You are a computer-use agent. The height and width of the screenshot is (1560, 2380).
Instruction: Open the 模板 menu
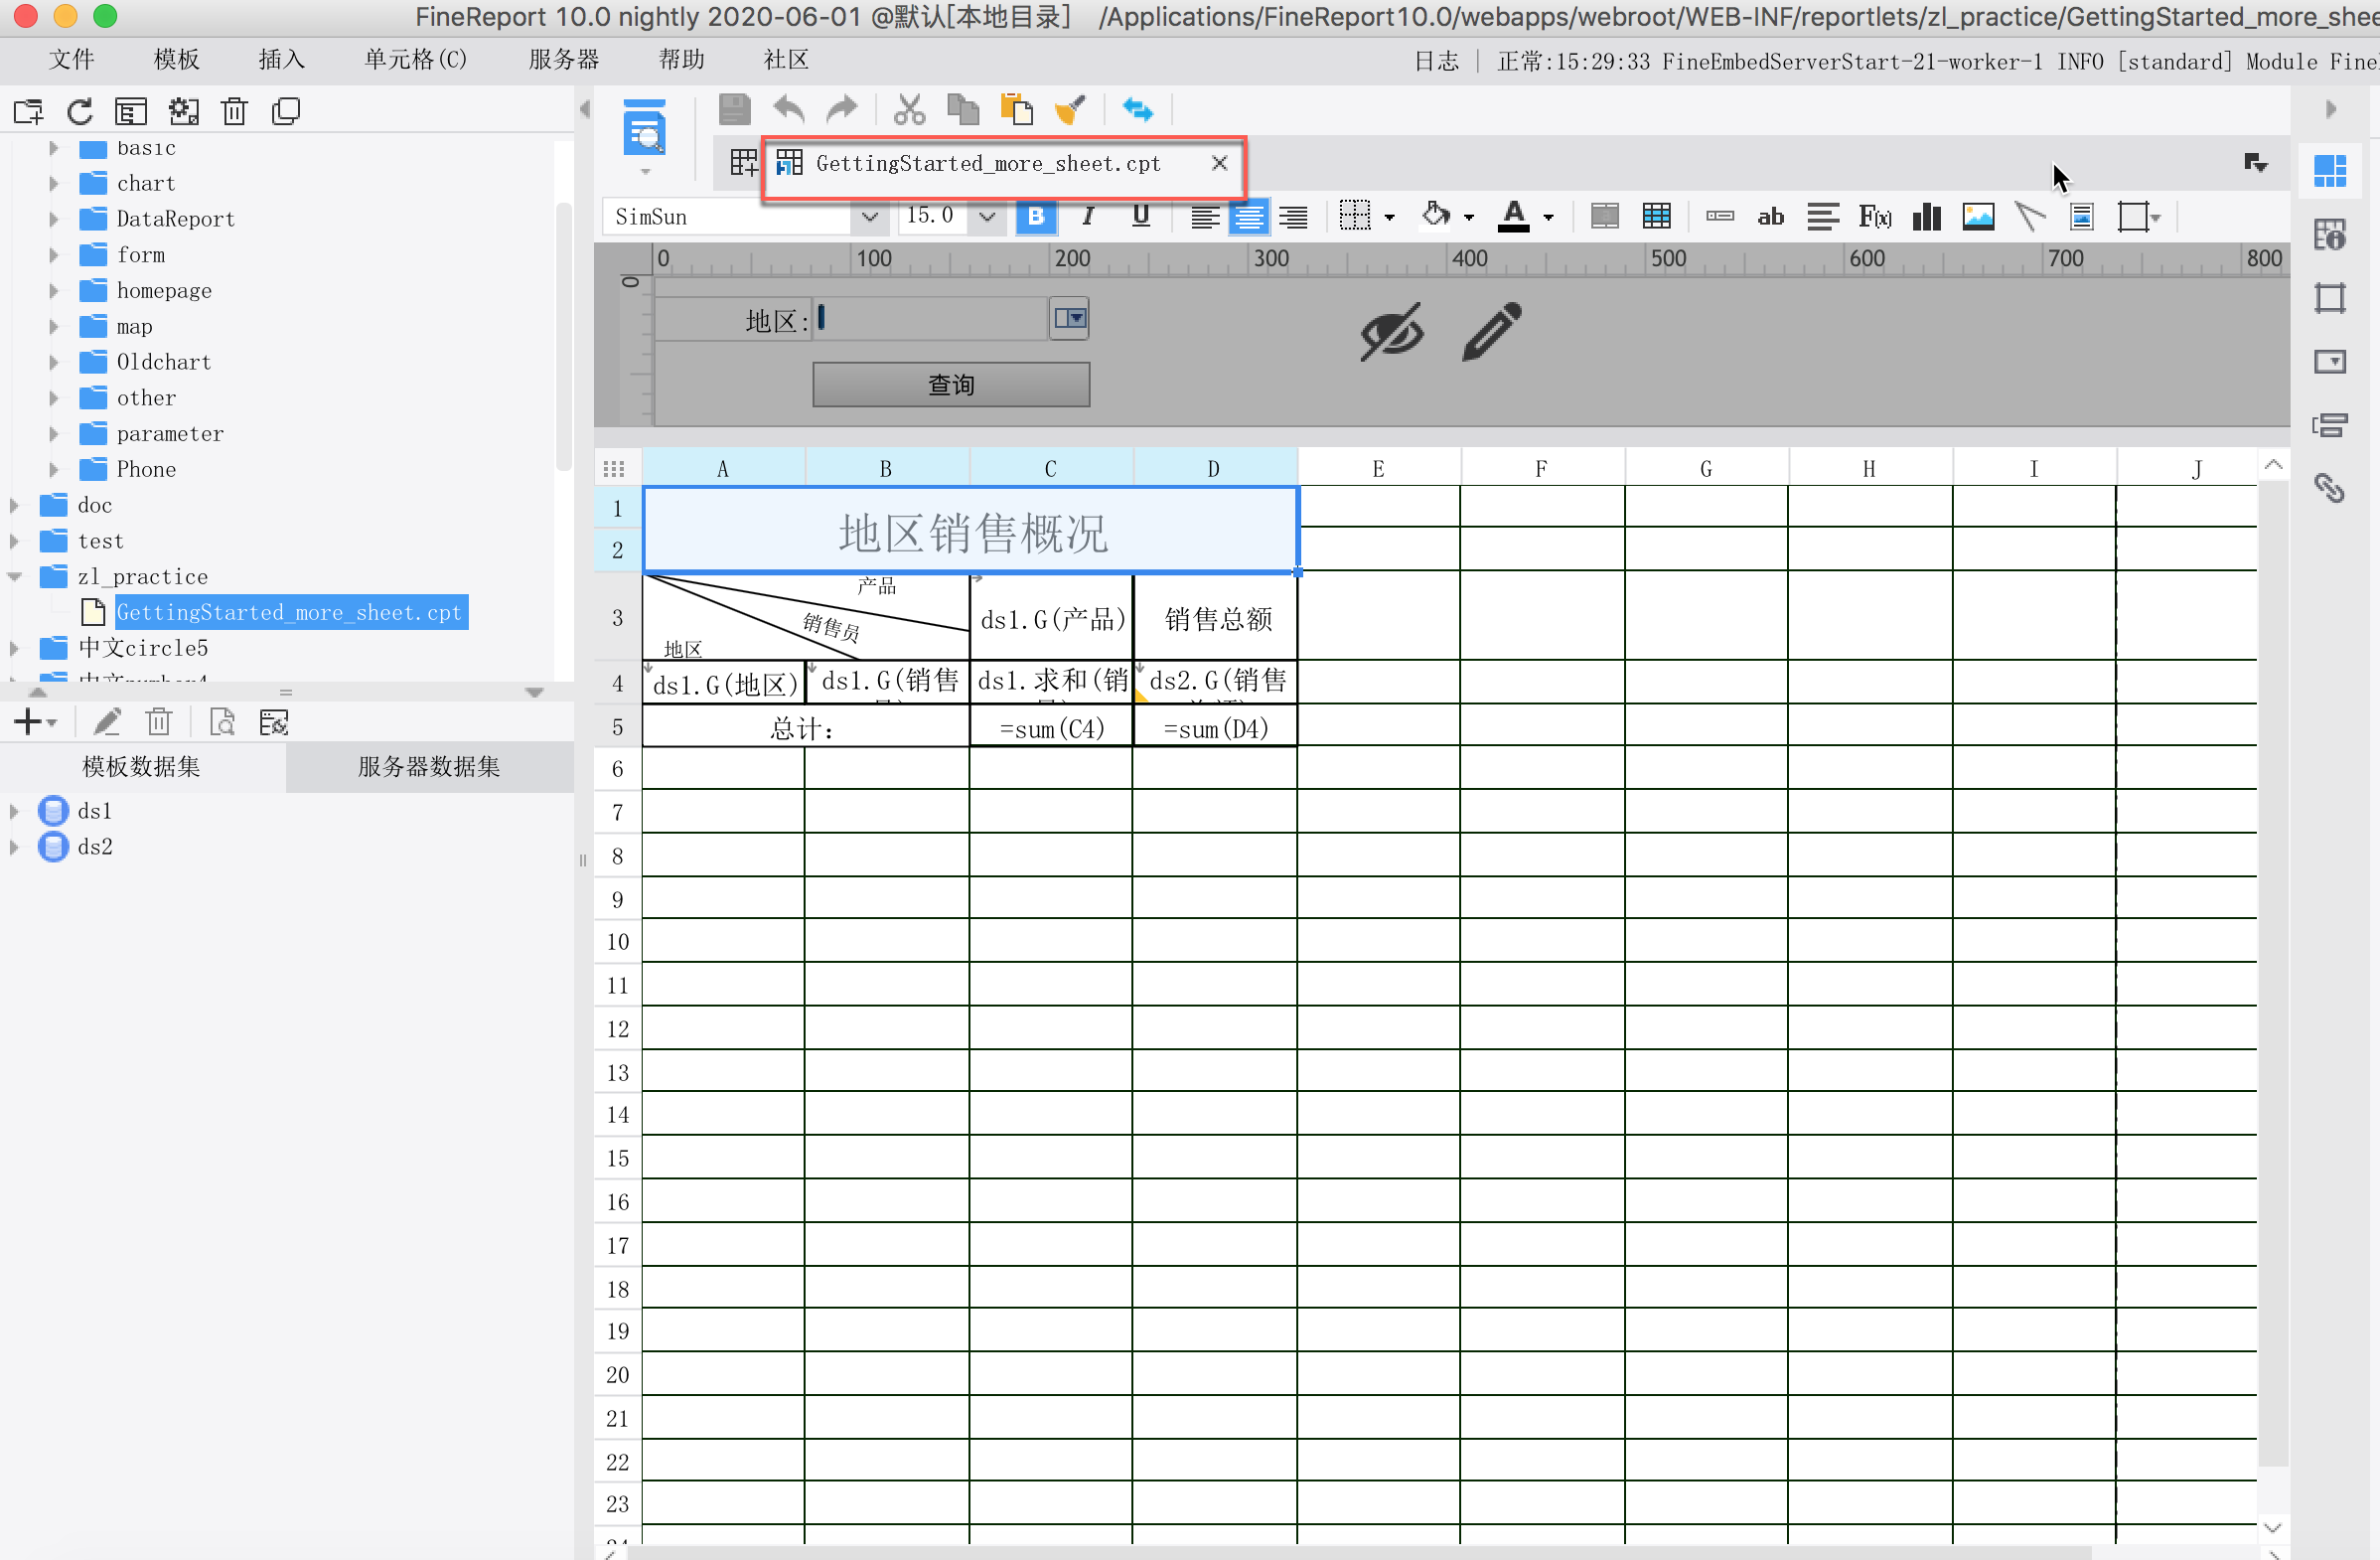click(176, 60)
